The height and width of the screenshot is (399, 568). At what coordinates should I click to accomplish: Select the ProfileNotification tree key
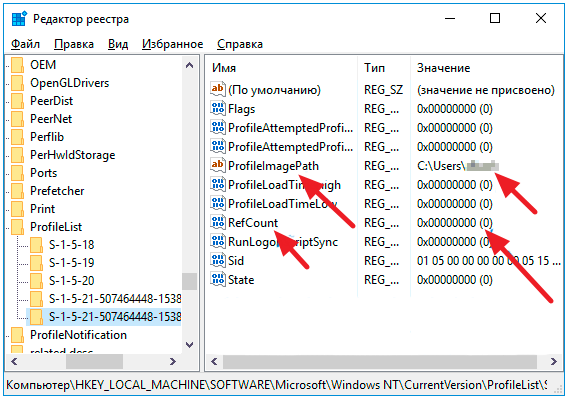pyautogui.click(x=78, y=335)
